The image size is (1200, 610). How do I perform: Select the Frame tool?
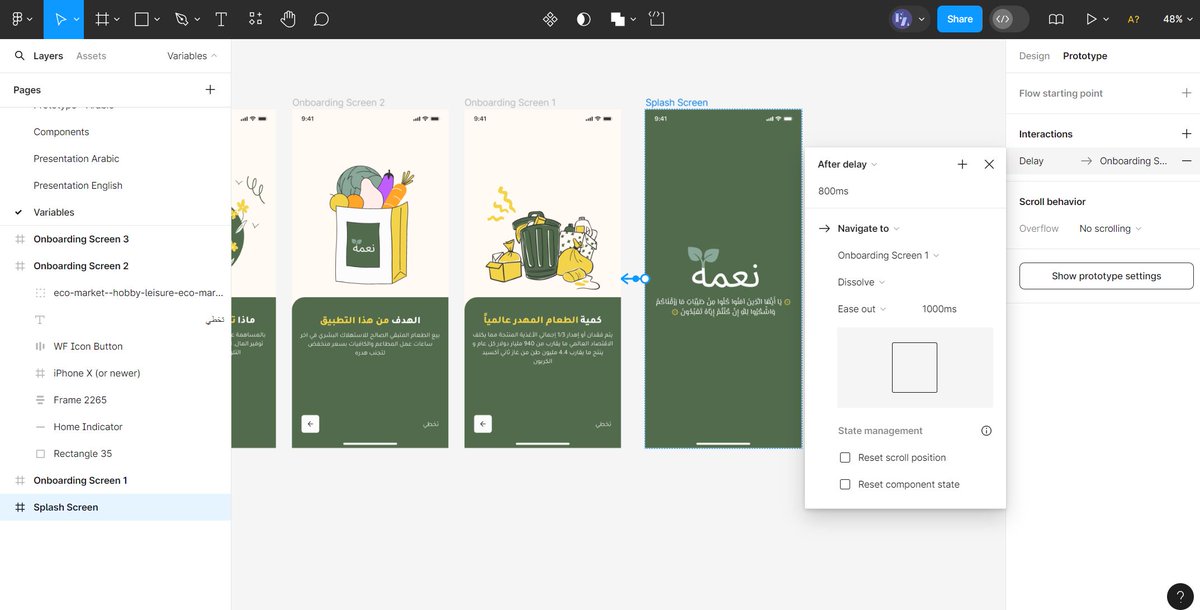click(102, 19)
